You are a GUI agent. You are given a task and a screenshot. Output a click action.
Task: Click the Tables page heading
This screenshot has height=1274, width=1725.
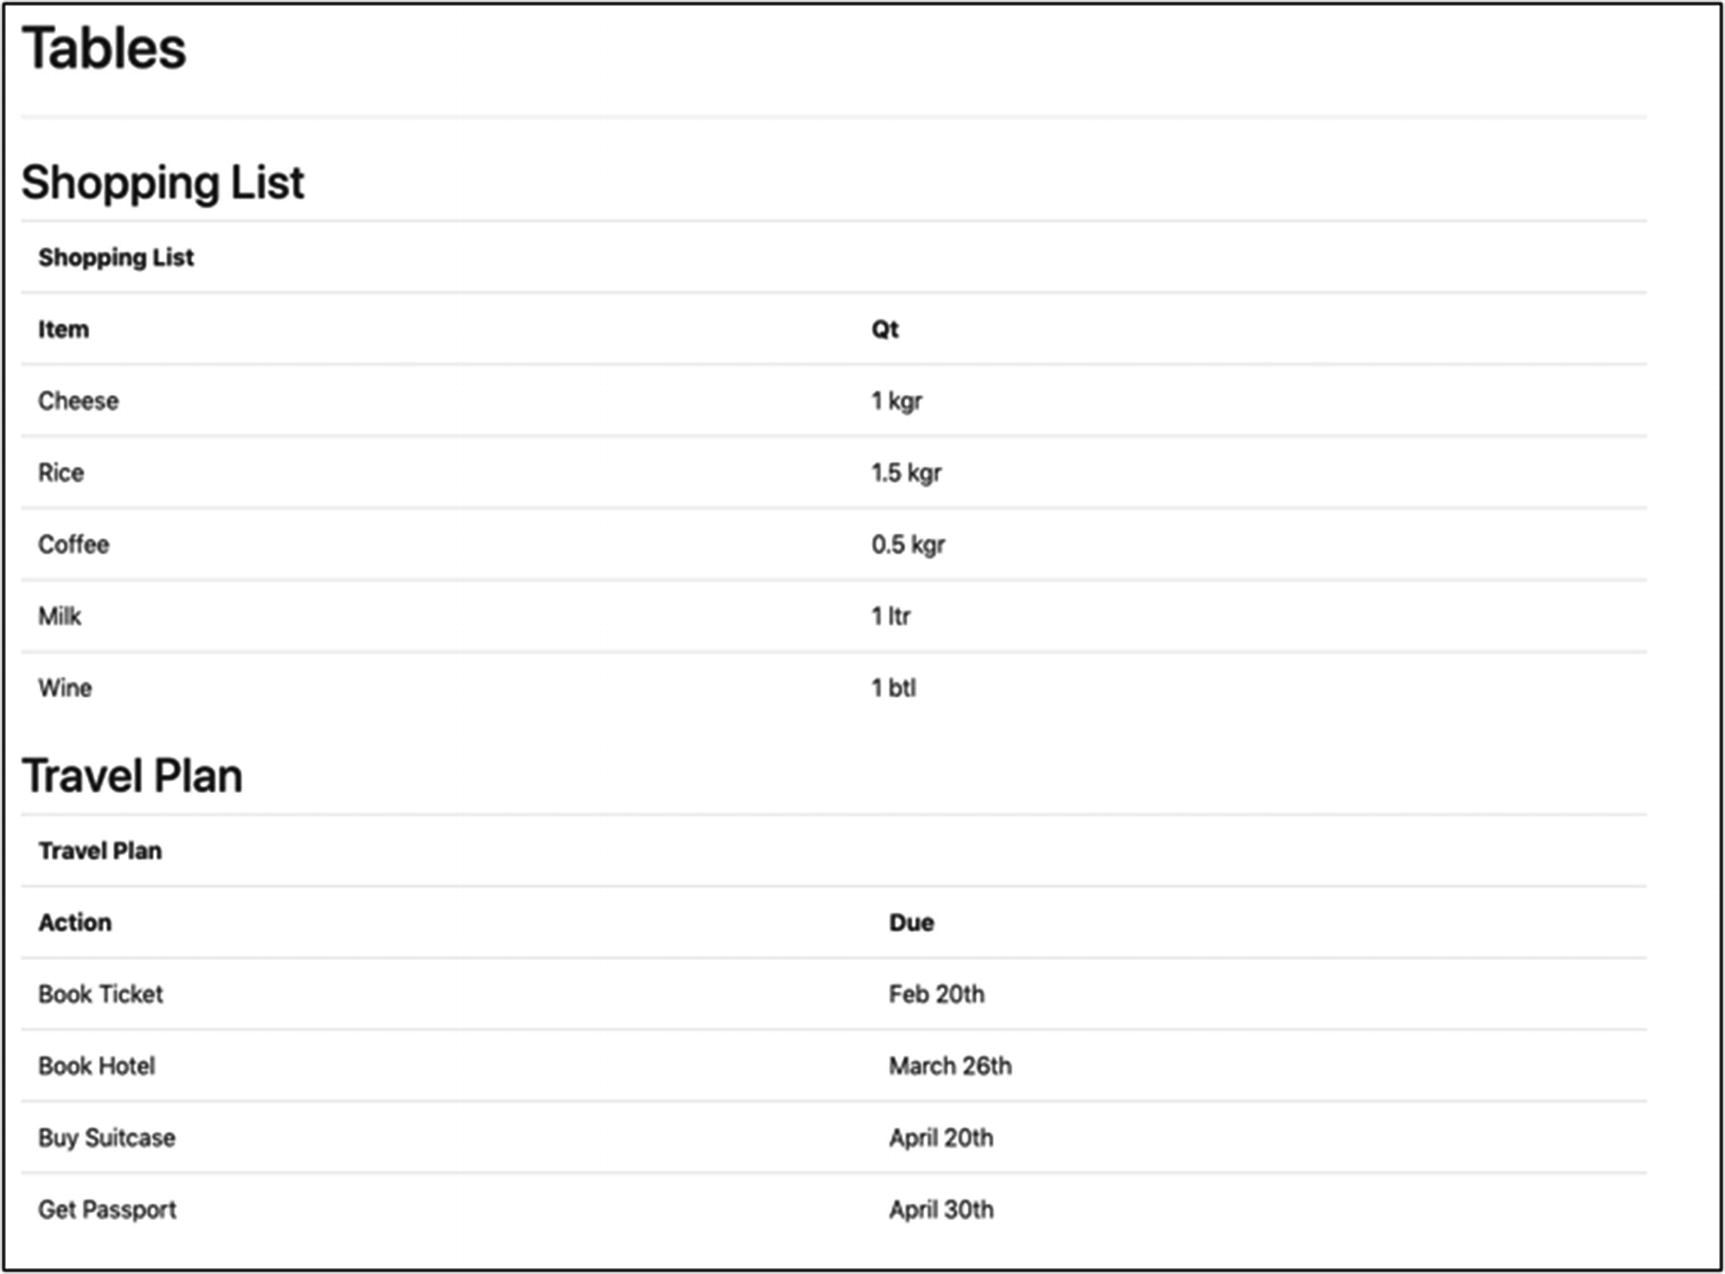point(104,49)
